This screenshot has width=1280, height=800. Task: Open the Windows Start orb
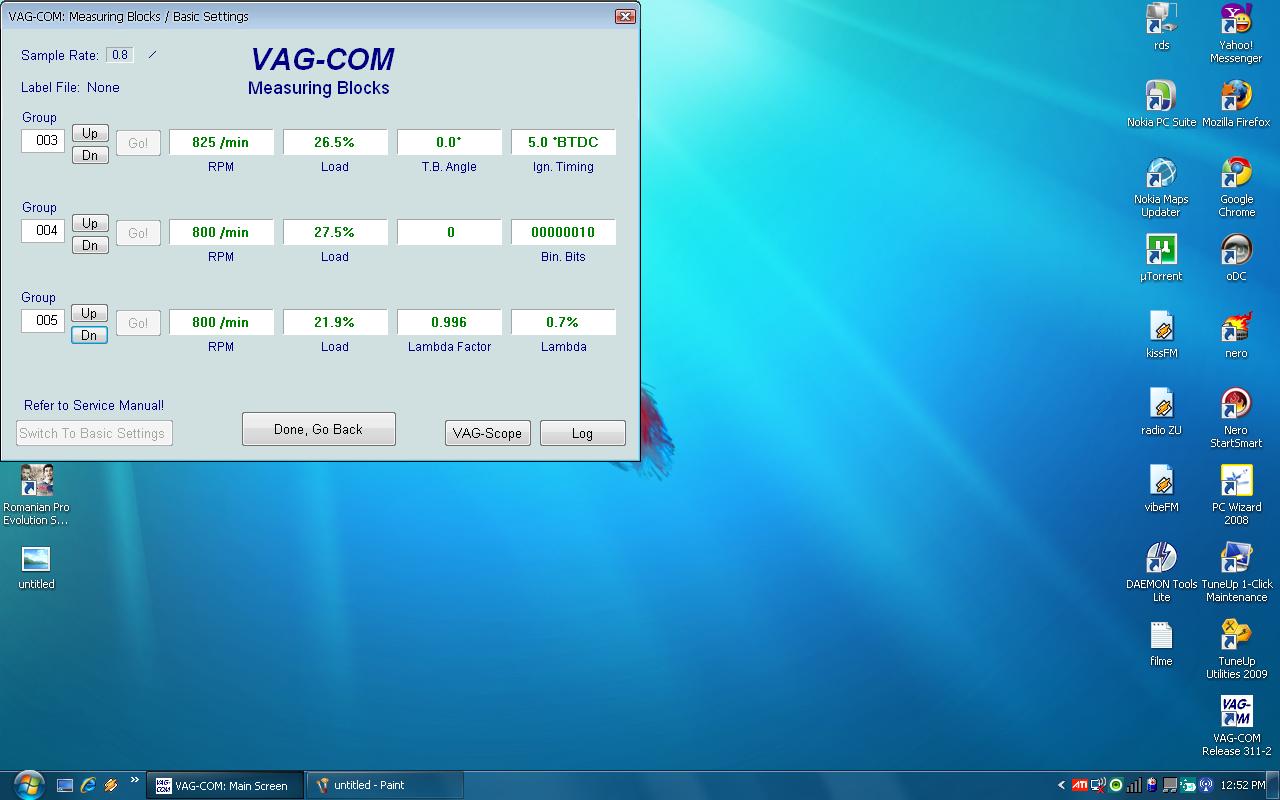28,785
